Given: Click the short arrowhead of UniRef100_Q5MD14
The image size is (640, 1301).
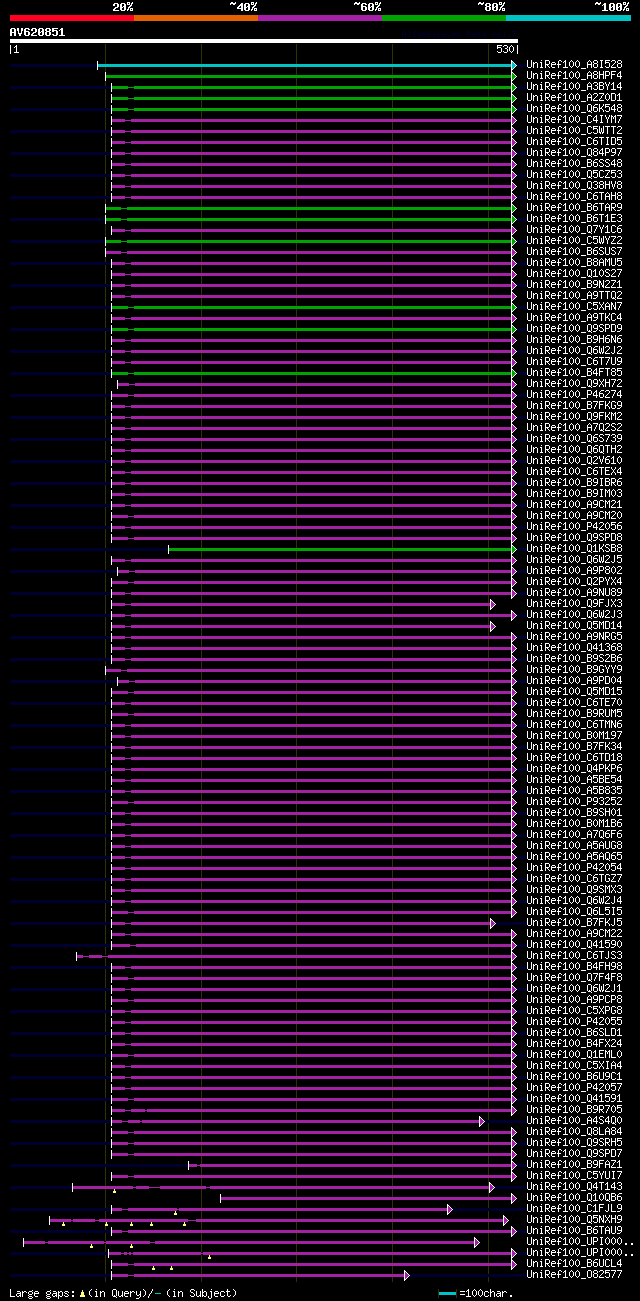Looking at the screenshot, I should click(x=493, y=625).
